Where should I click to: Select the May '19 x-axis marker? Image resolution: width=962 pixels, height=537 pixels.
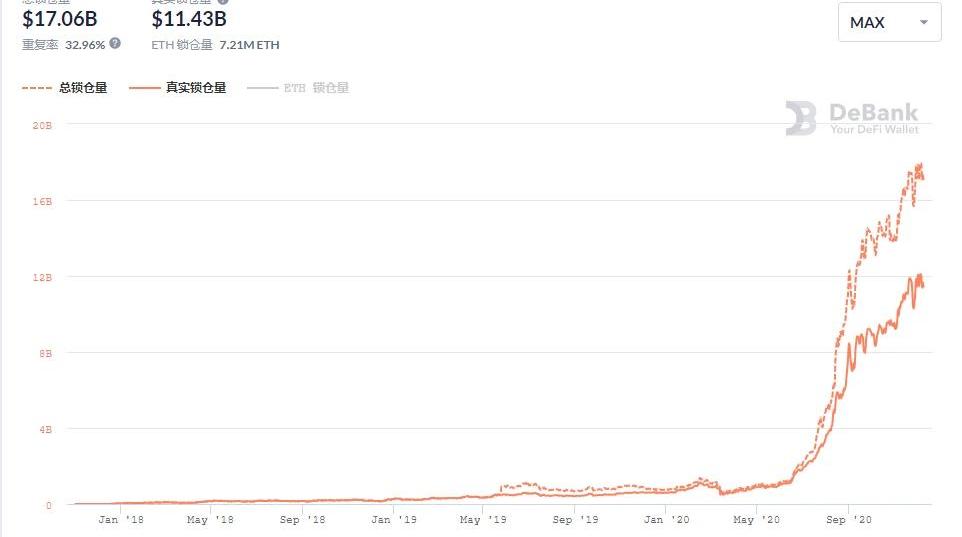482,520
